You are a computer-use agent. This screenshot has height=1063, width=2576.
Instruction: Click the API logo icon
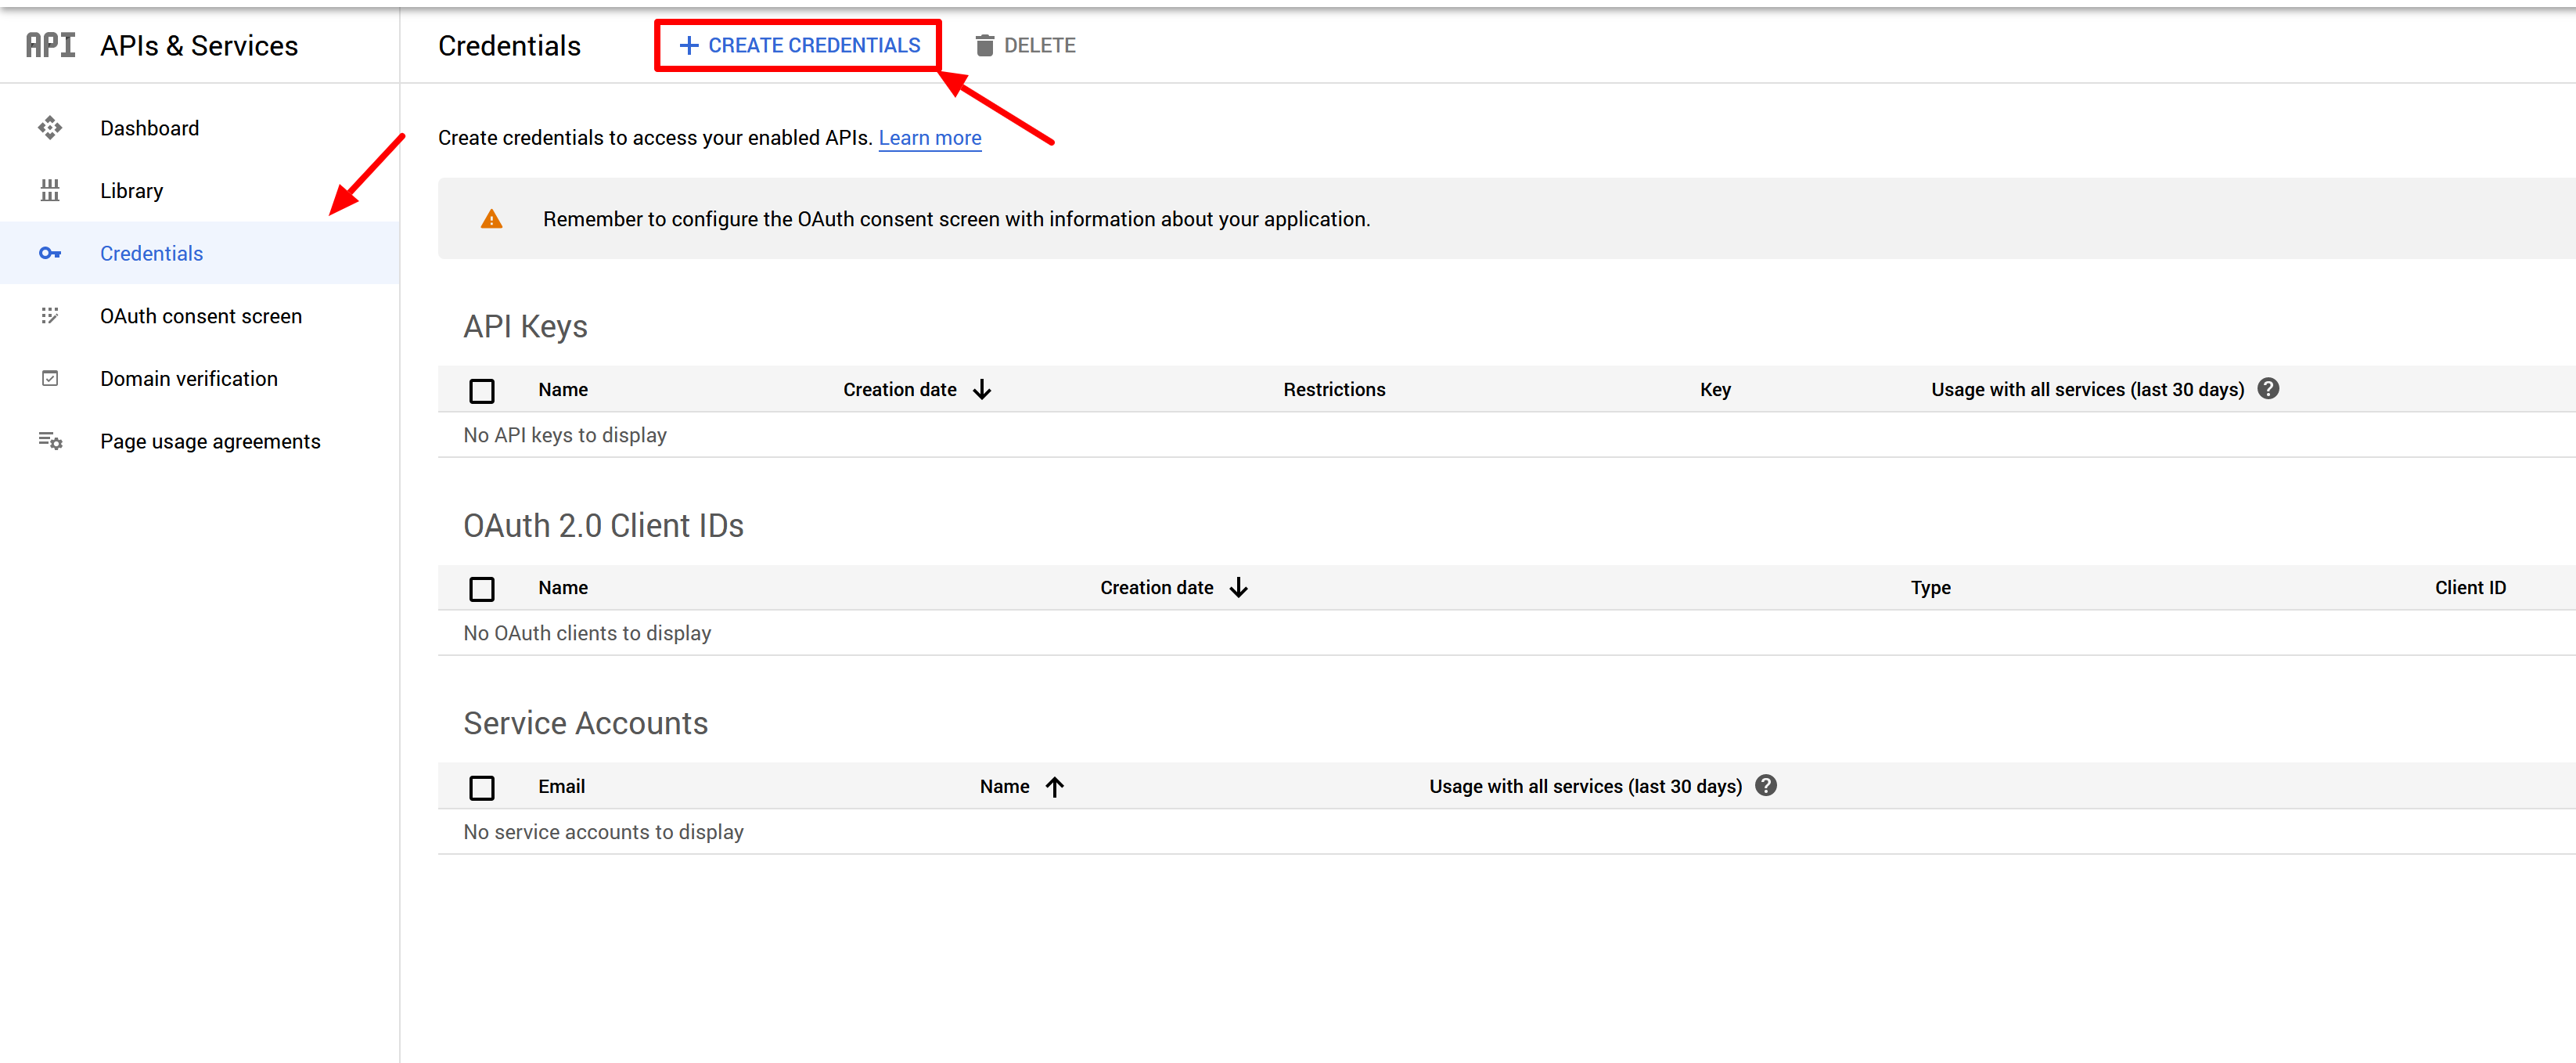click(50, 46)
